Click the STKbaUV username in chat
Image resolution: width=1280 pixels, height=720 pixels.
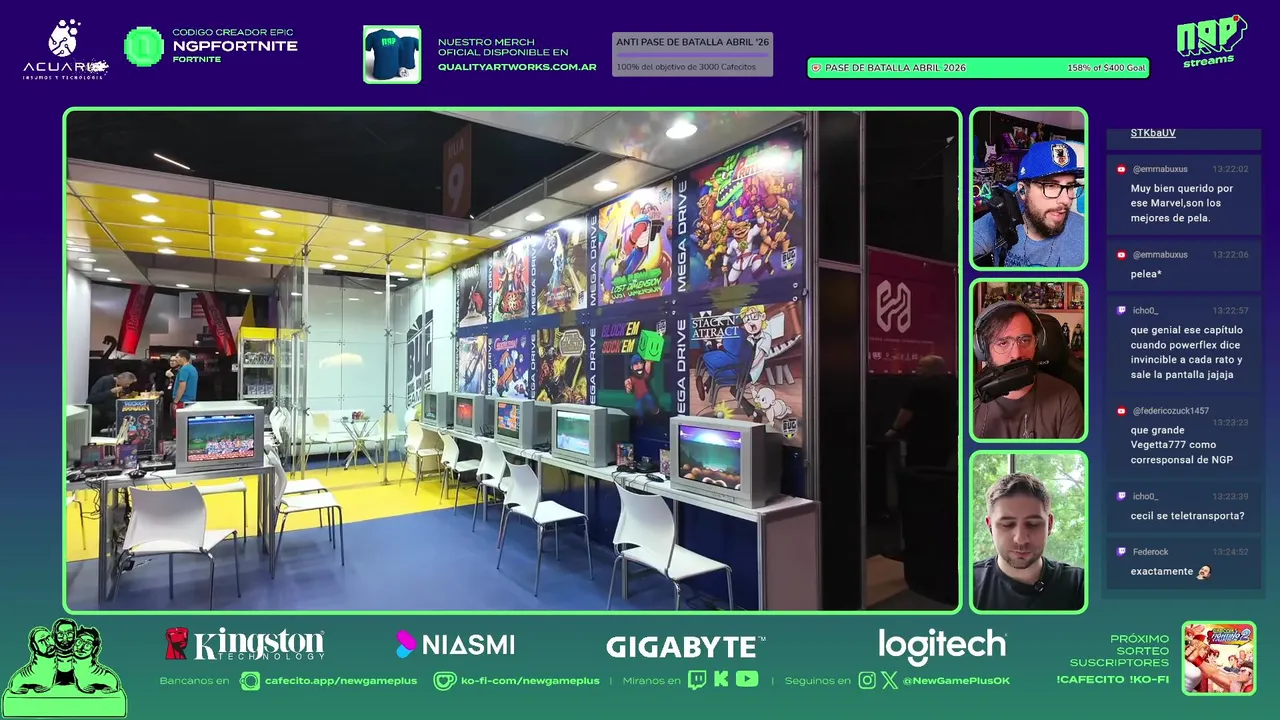pos(1153,133)
